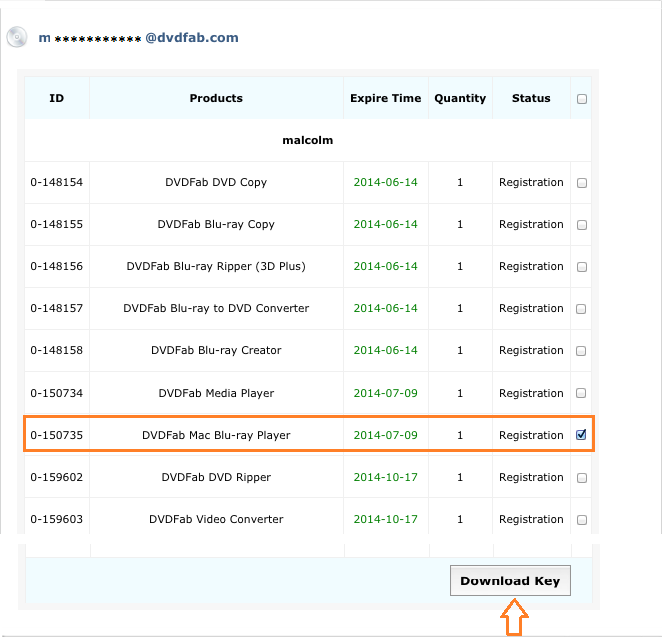
Task: Select DVDFab Blu-ray to DVD Converter name
Action: [216, 308]
